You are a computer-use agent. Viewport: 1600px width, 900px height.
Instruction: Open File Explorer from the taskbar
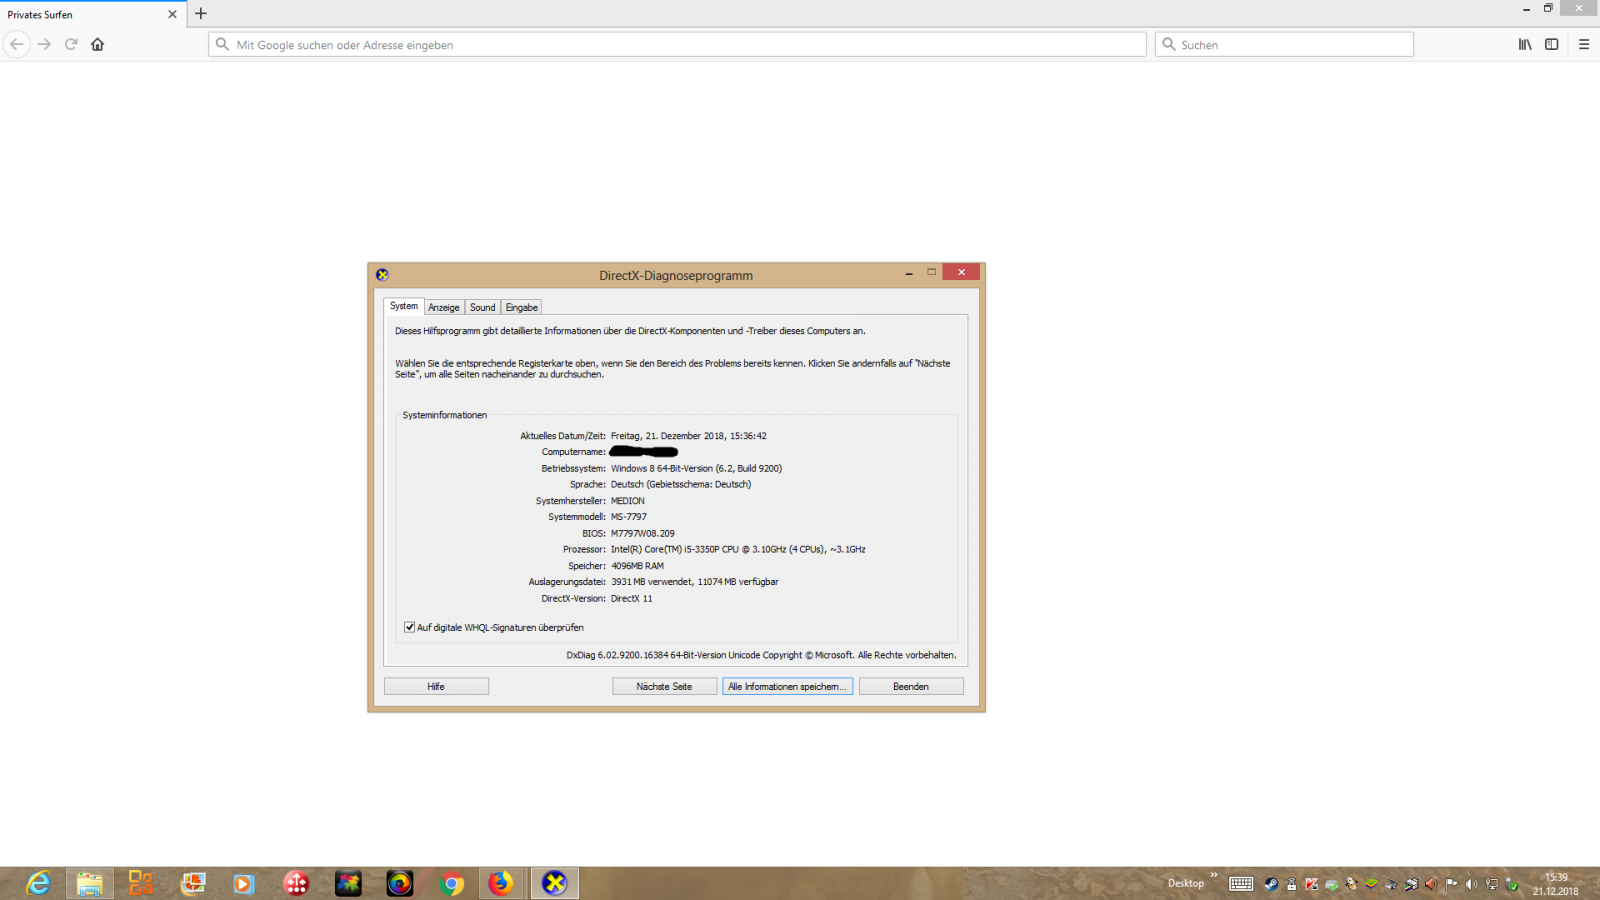pyautogui.click(x=89, y=883)
